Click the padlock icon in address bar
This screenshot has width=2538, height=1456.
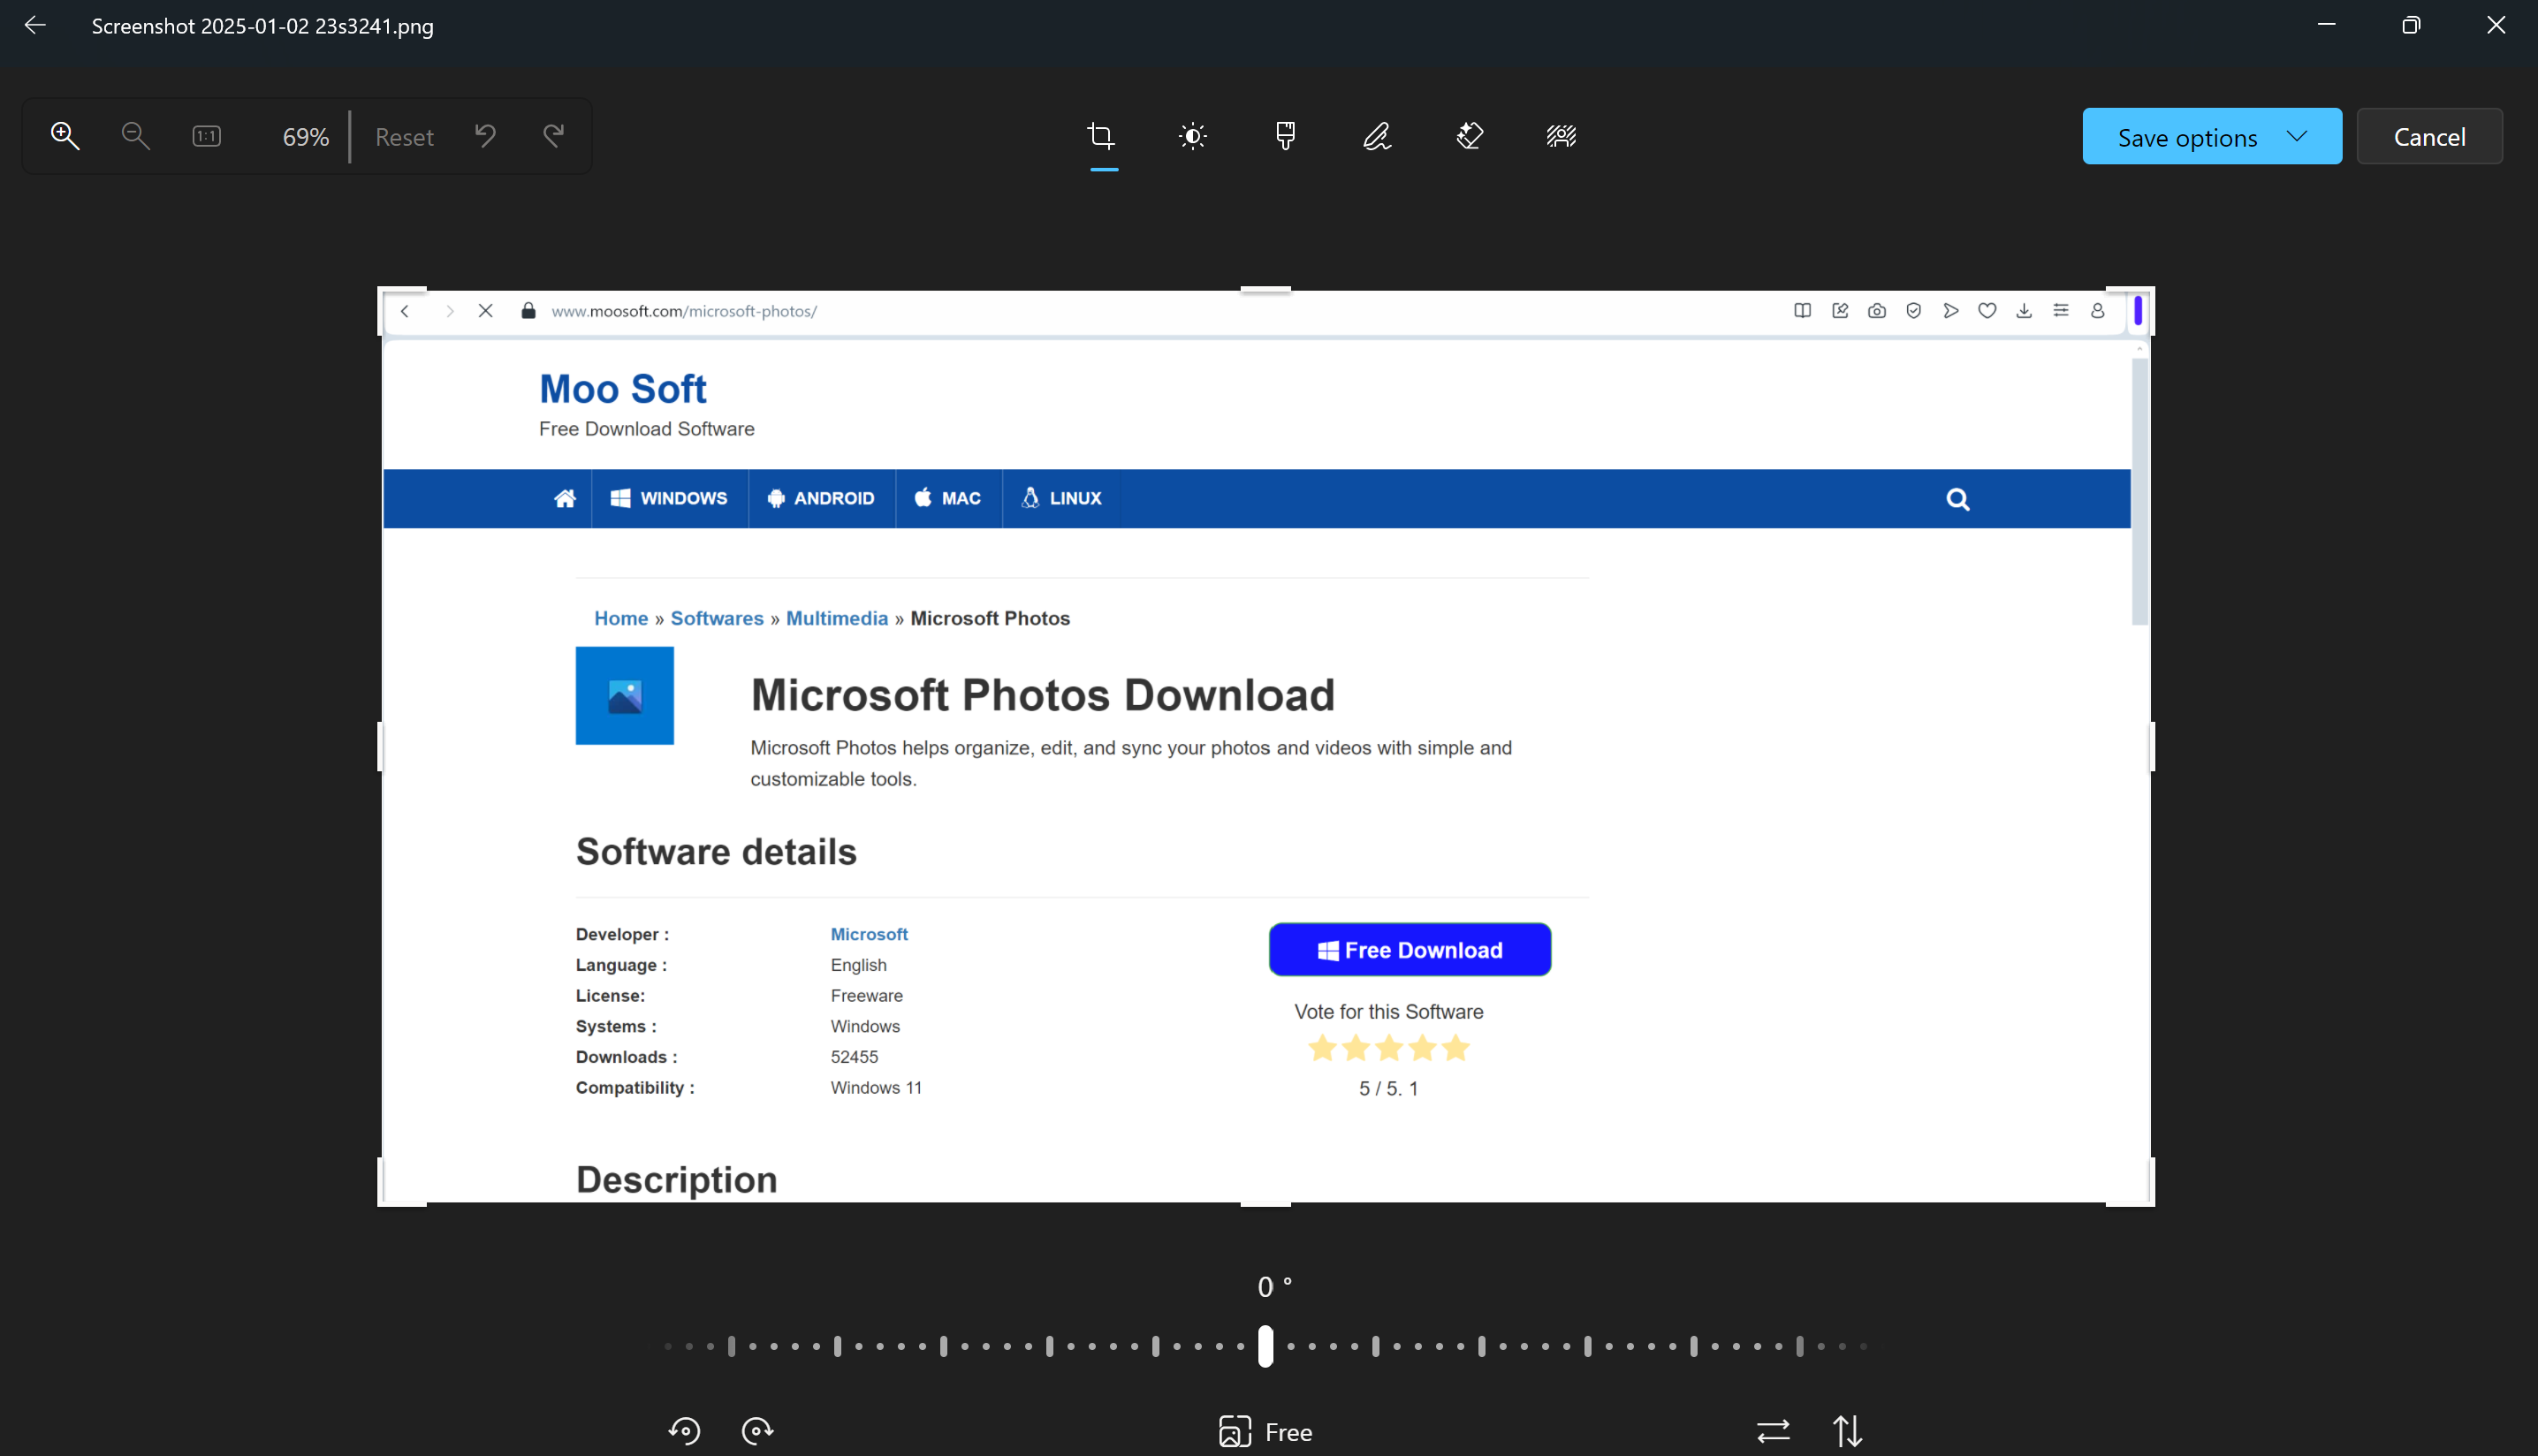[x=529, y=311]
